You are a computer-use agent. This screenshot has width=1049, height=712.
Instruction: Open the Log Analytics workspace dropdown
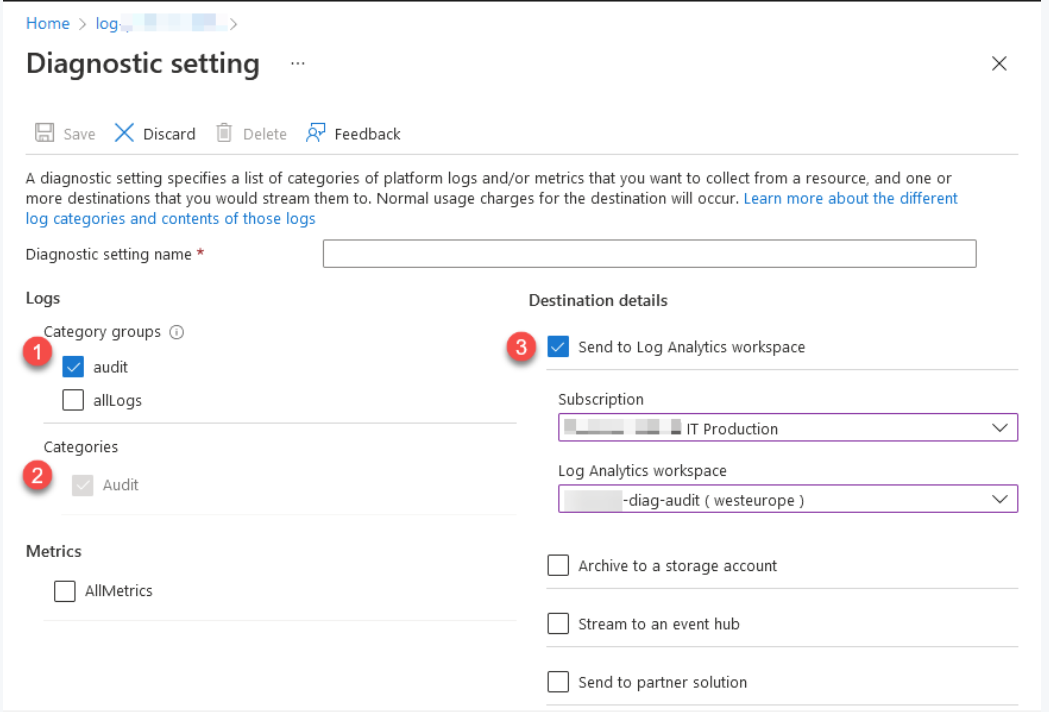tap(787, 499)
